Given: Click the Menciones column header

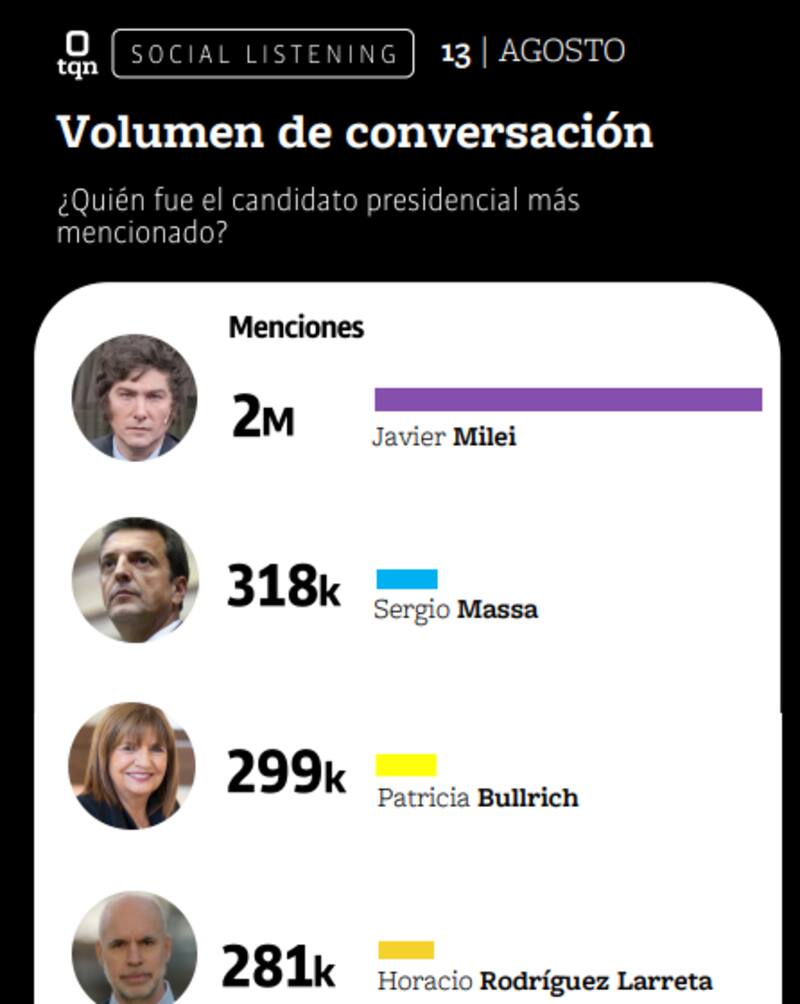Looking at the screenshot, I should 296,327.
